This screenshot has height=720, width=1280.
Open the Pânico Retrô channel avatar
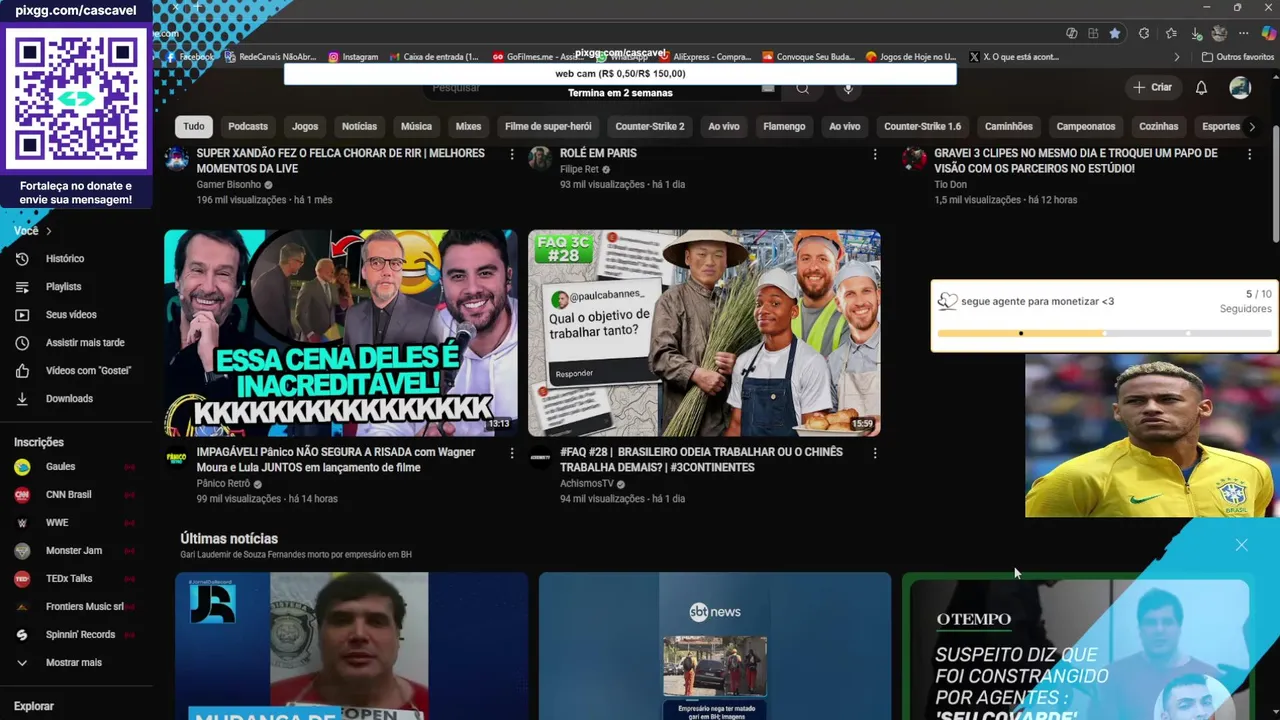coord(176,458)
